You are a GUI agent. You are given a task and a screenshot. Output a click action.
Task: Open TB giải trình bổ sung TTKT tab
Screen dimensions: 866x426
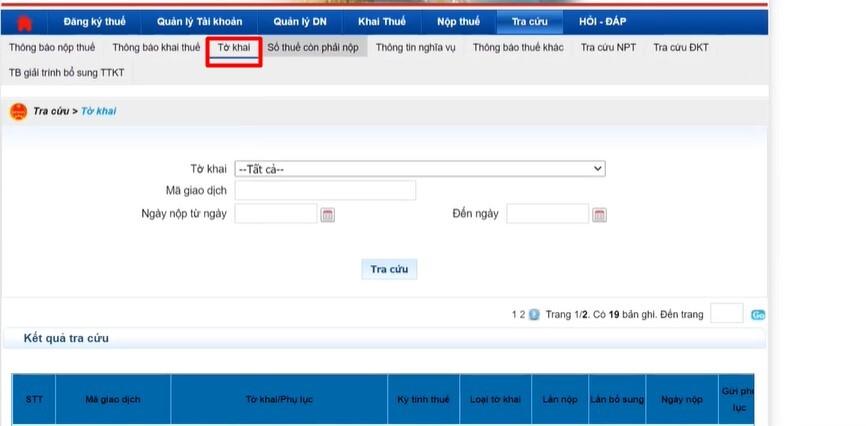66,73
